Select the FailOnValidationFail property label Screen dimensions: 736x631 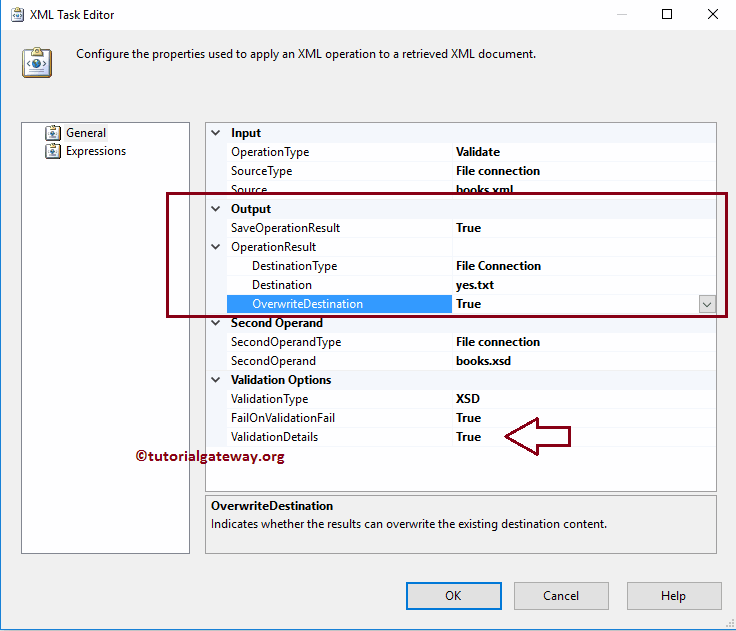click(x=283, y=418)
